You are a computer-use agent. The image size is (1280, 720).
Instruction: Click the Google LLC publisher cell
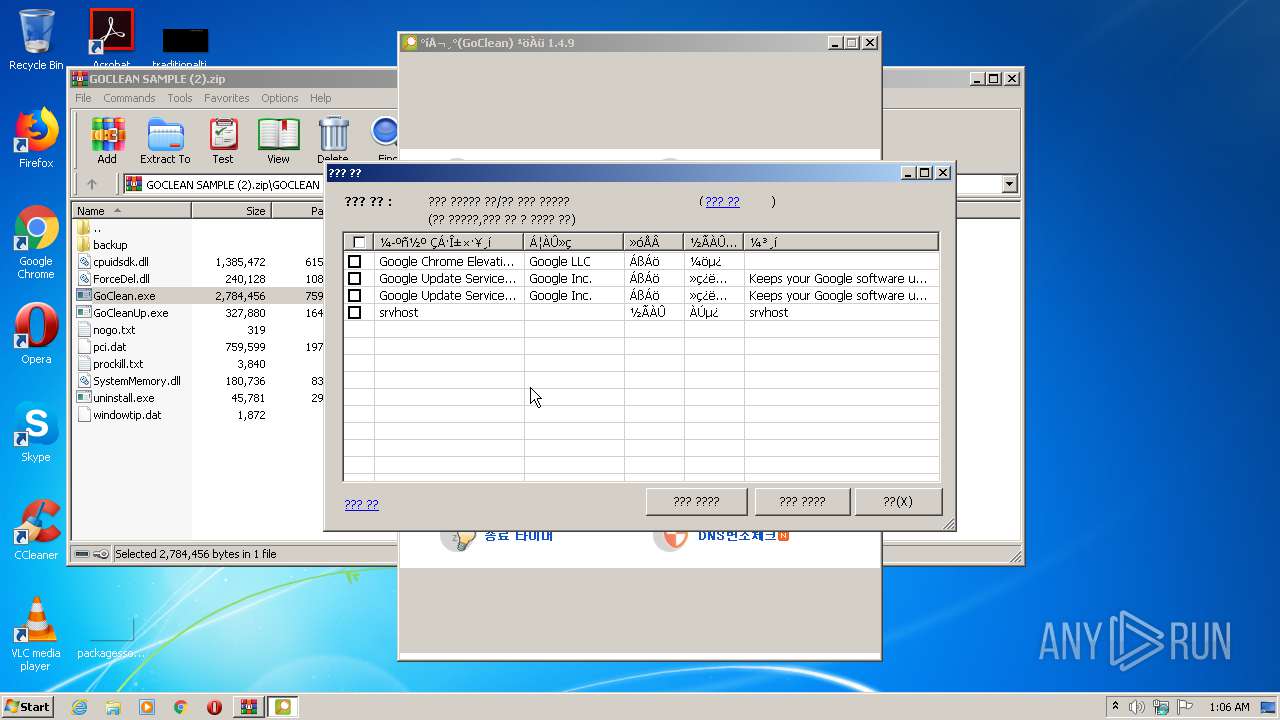pos(560,262)
